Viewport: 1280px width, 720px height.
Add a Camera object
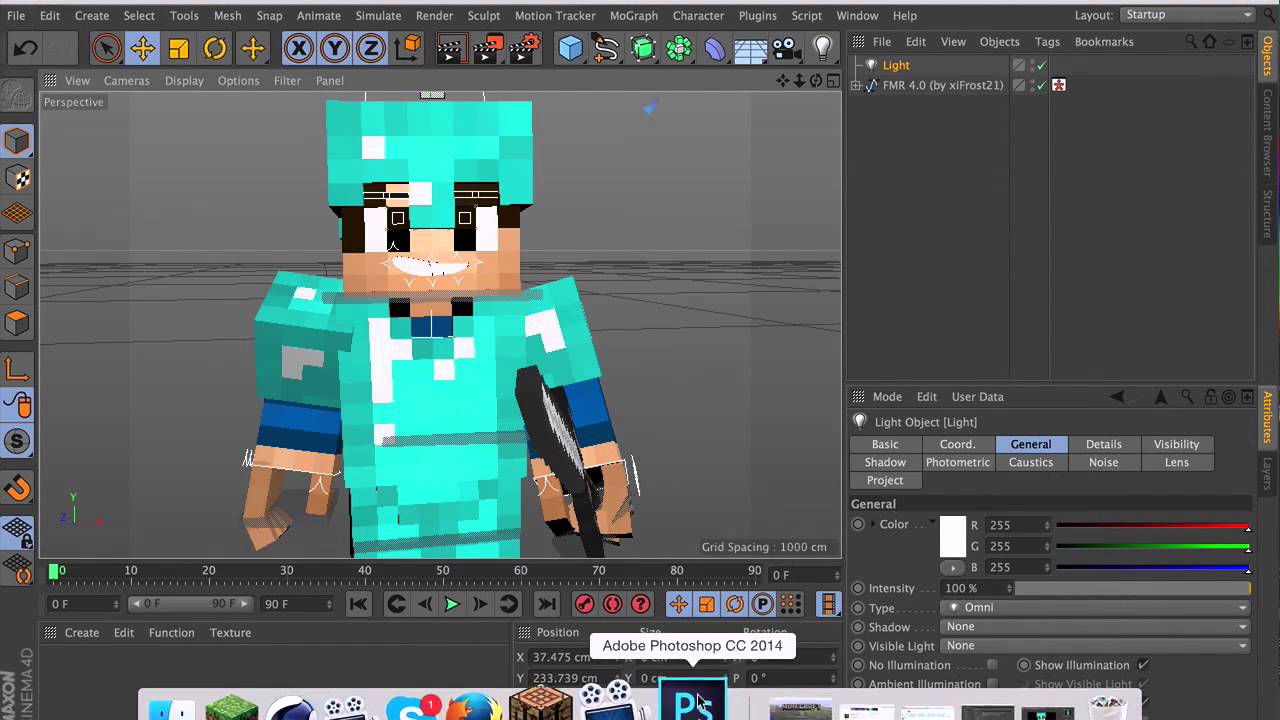coord(786,48)
